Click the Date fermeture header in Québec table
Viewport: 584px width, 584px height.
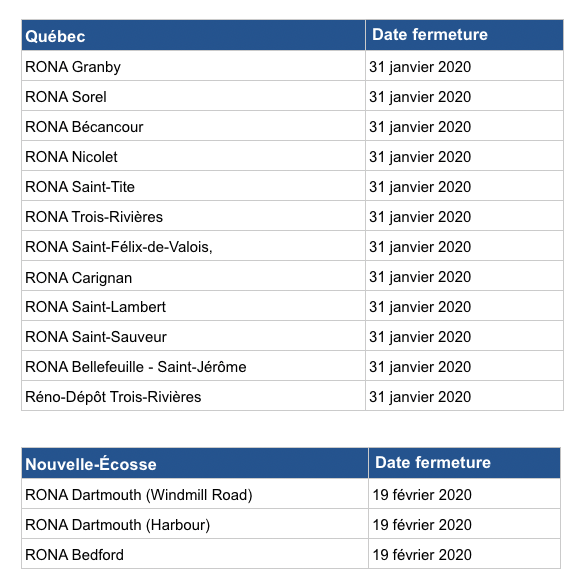pos(464,35)
